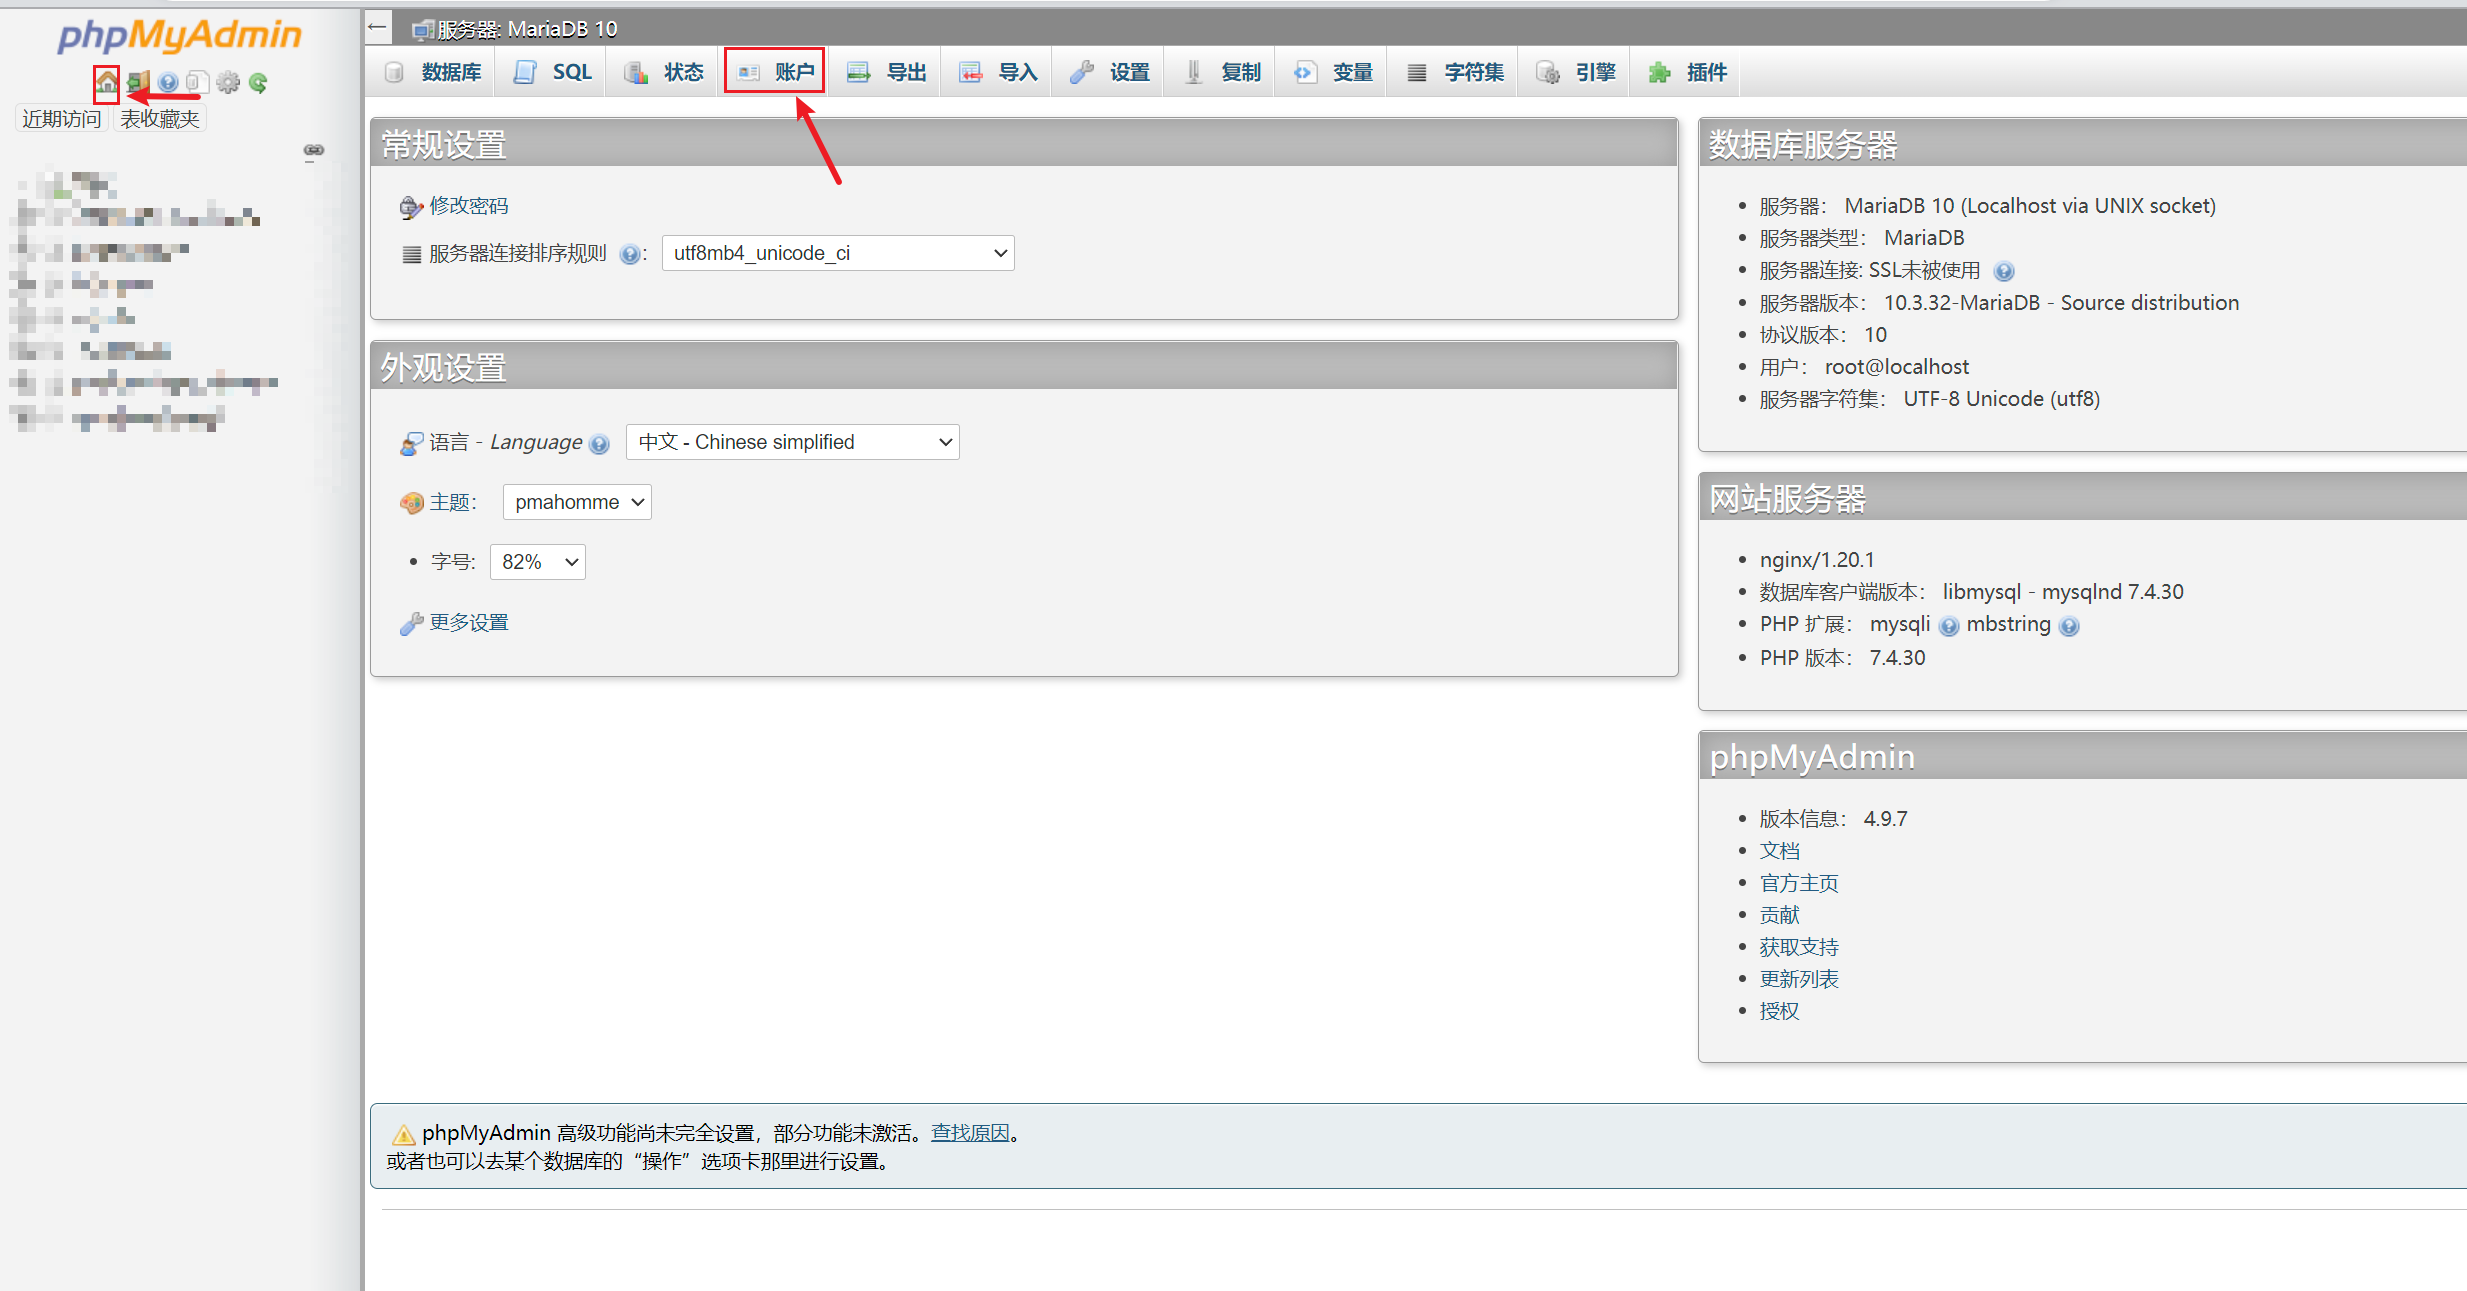Open the 状态 tab
2467x1291 pixels.
pyautogui.click(x=663, y=72)
